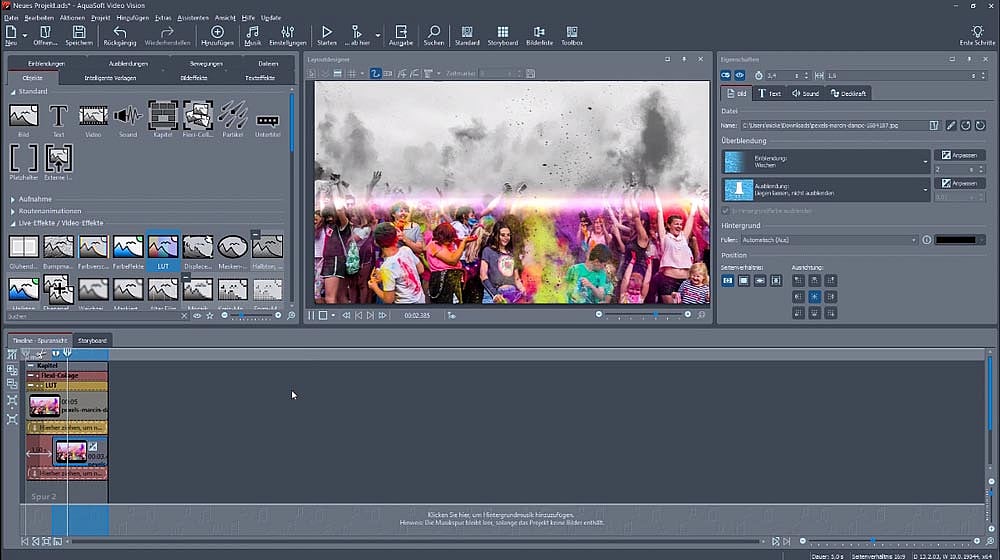Choose the Flexi-Collage object
The image size is (1000, 560).
[198, 116]
